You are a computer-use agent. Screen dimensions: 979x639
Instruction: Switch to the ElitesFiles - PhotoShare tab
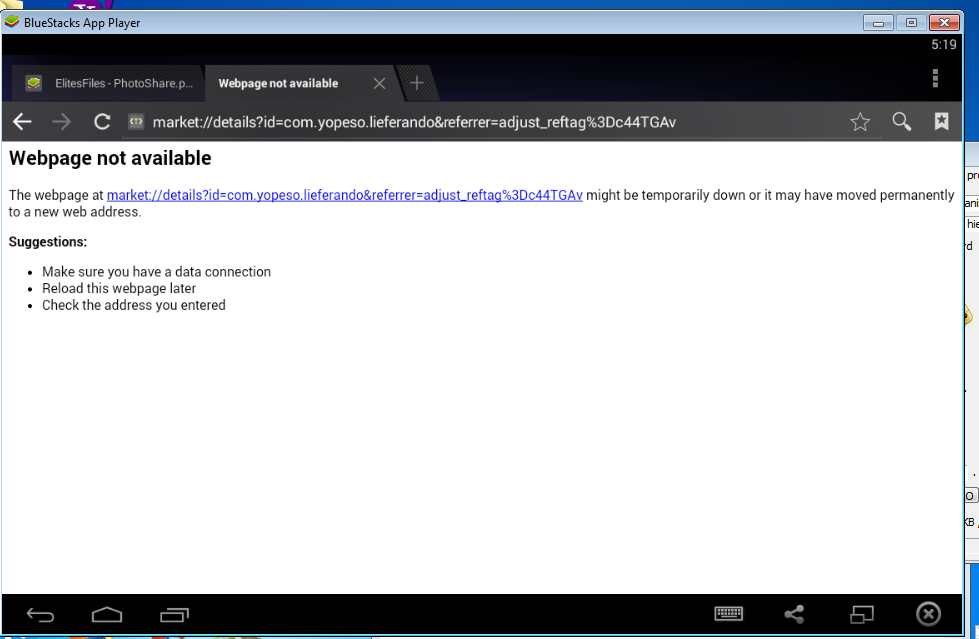[108, 83]
